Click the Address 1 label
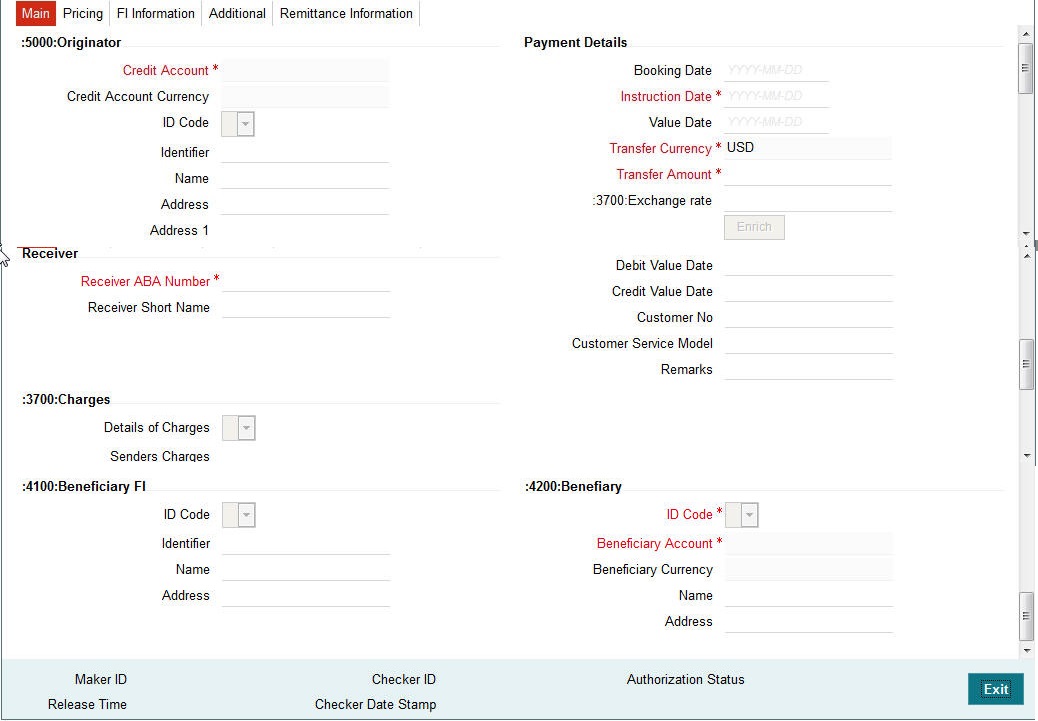The width and height of the screenshot is (1038, 721). point(179,230)
